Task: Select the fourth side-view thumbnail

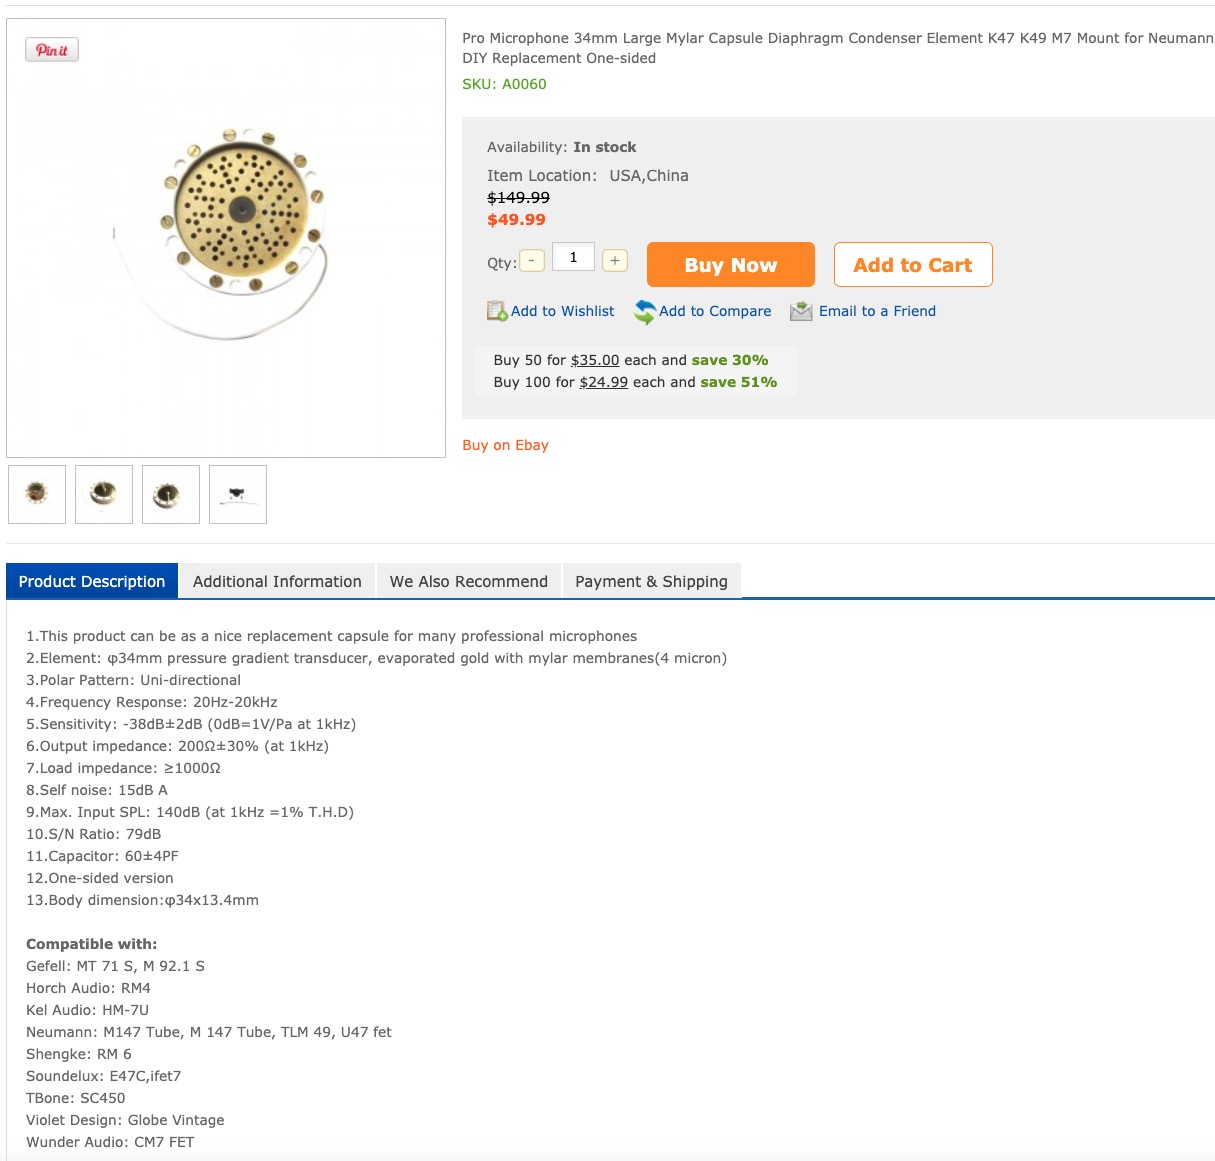Action: click(238, 494)
